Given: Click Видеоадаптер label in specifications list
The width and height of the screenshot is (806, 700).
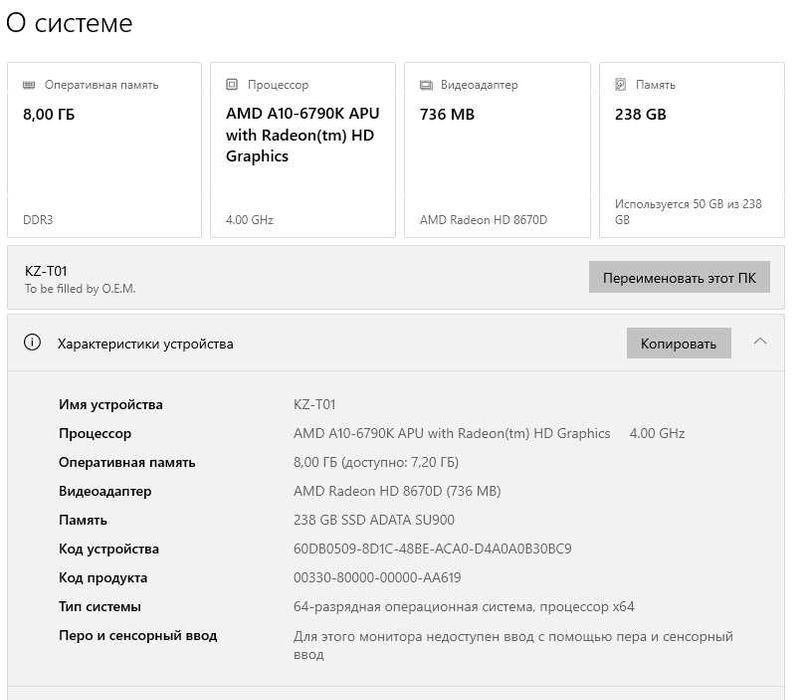Looking at the screenshot, I should (x=105, y=491).
